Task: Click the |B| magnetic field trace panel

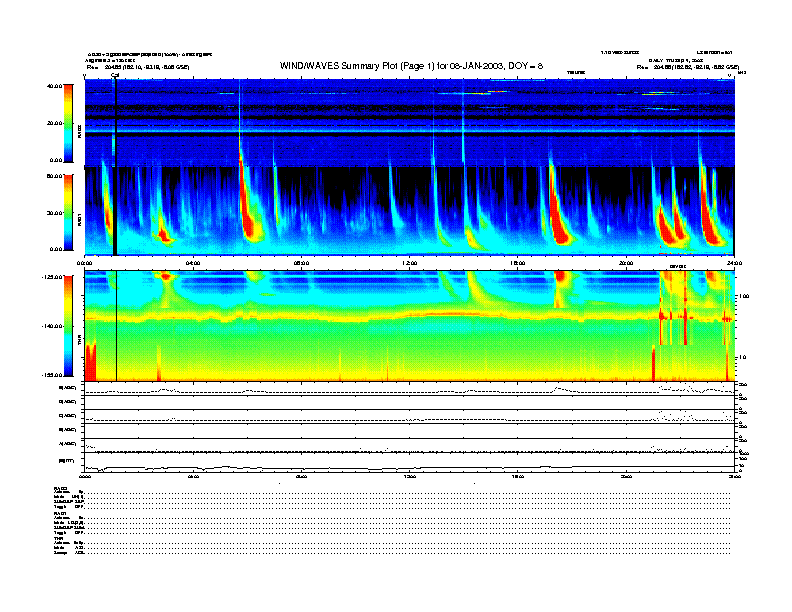Action: pos(409,463)
